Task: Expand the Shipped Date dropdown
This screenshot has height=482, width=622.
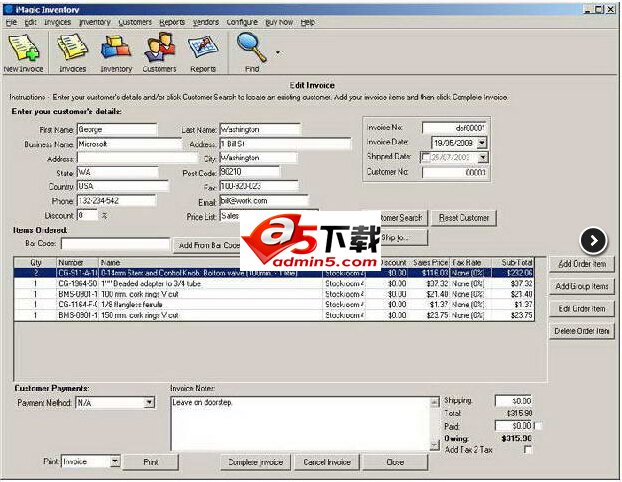Action: [x=482, y=157]
